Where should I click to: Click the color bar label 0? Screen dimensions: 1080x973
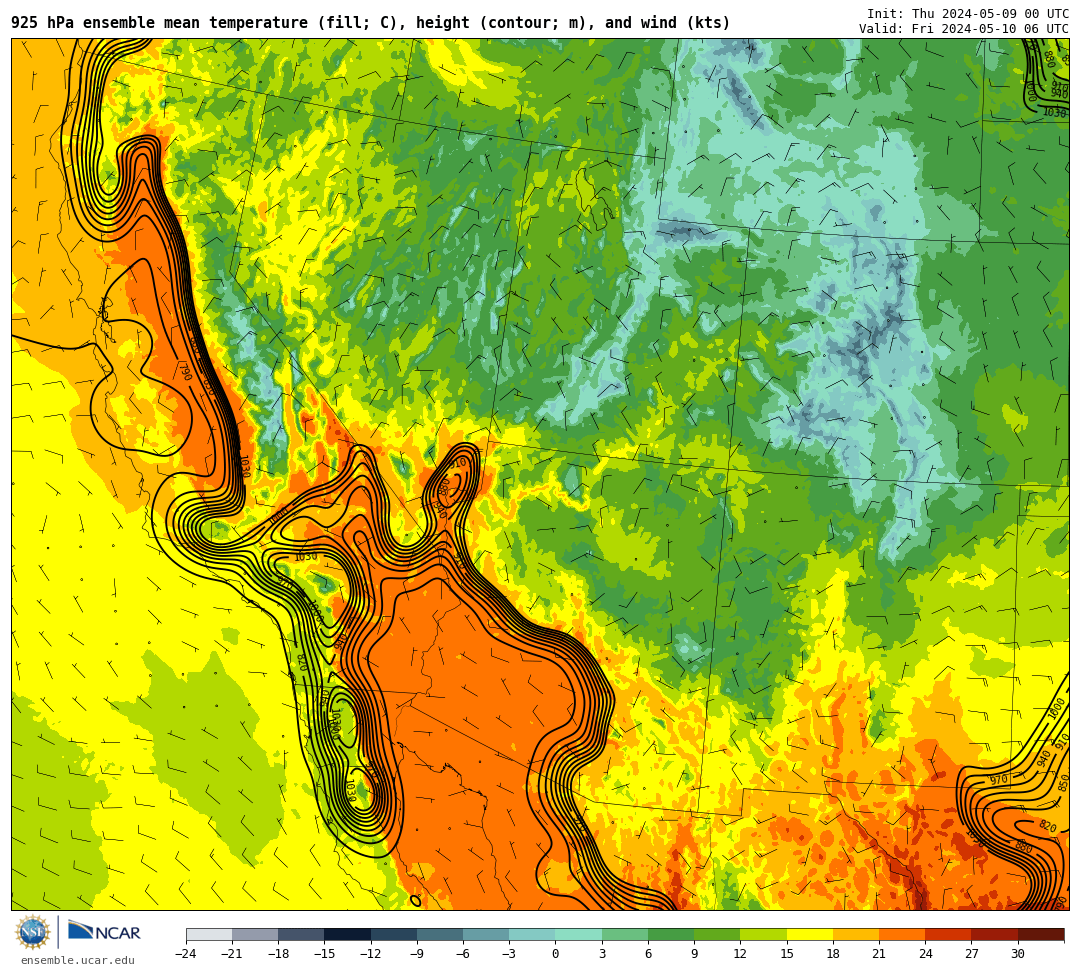click(x=555, y=954)
